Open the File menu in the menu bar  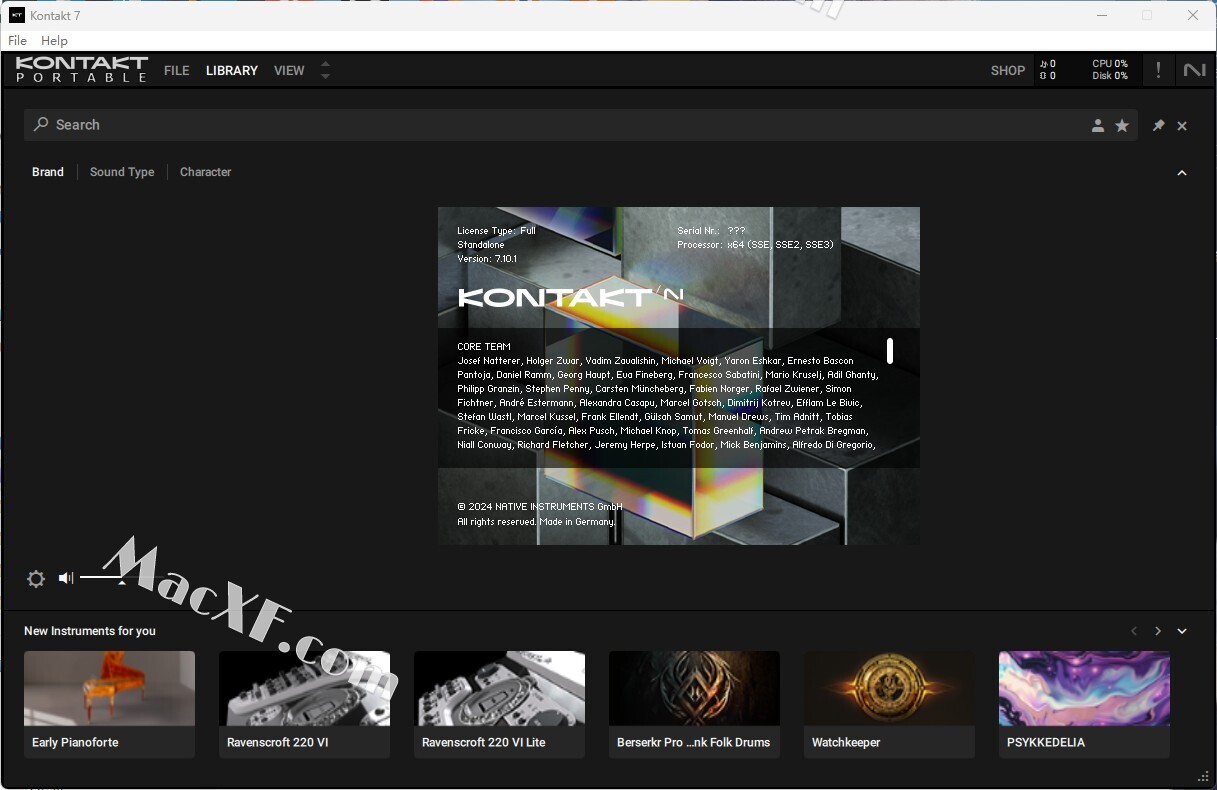pyautogui.click(x=17, y=41)
